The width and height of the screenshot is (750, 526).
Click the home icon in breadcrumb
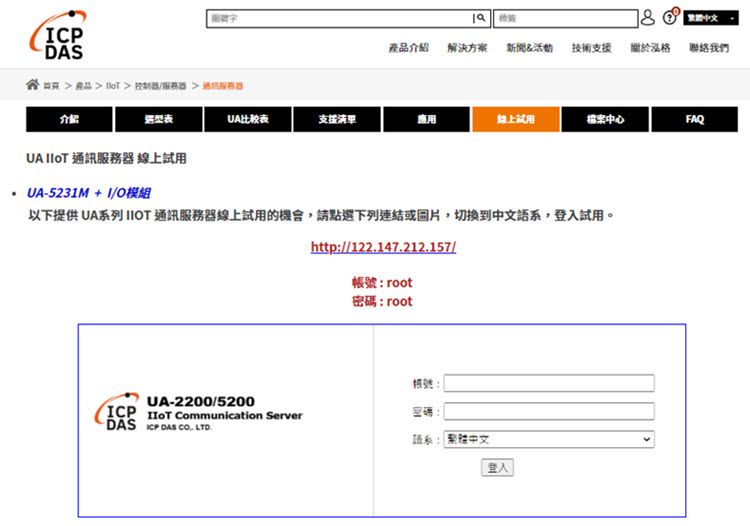point(33,85)
